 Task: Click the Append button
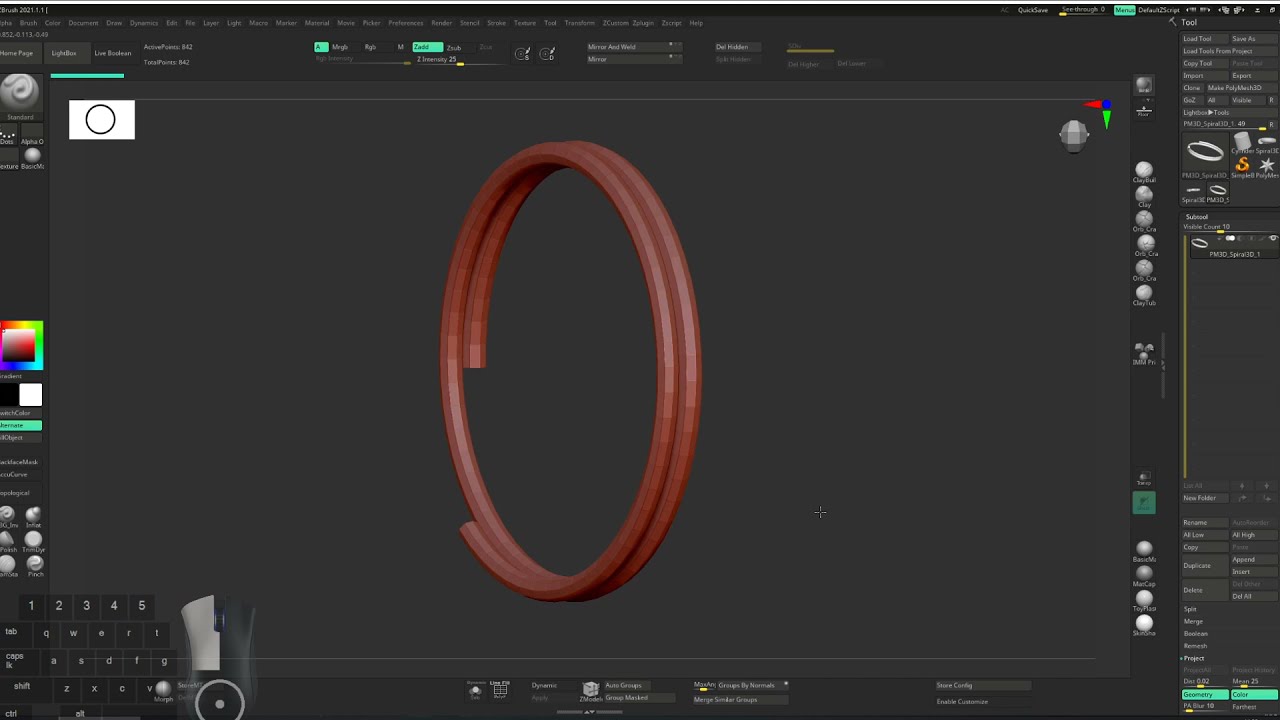1254,559
